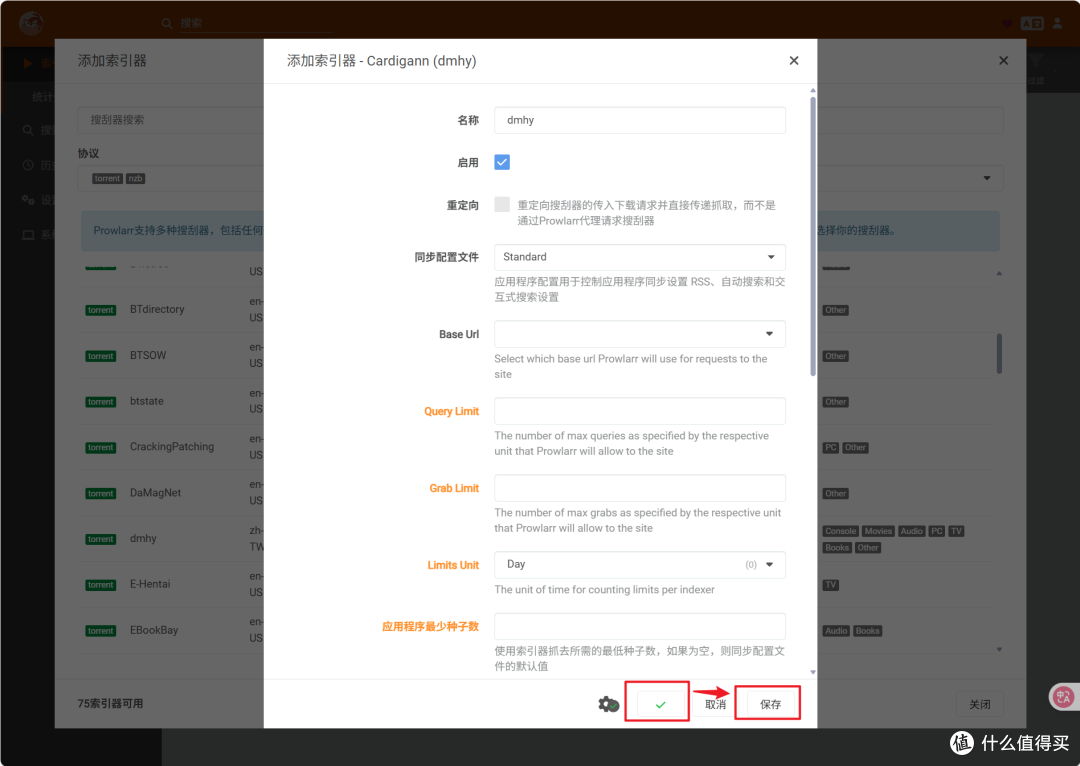Click the sidebar search magnifier icon
The width and height of the screenshot is (1080, 766).
(x=28, y=130)
